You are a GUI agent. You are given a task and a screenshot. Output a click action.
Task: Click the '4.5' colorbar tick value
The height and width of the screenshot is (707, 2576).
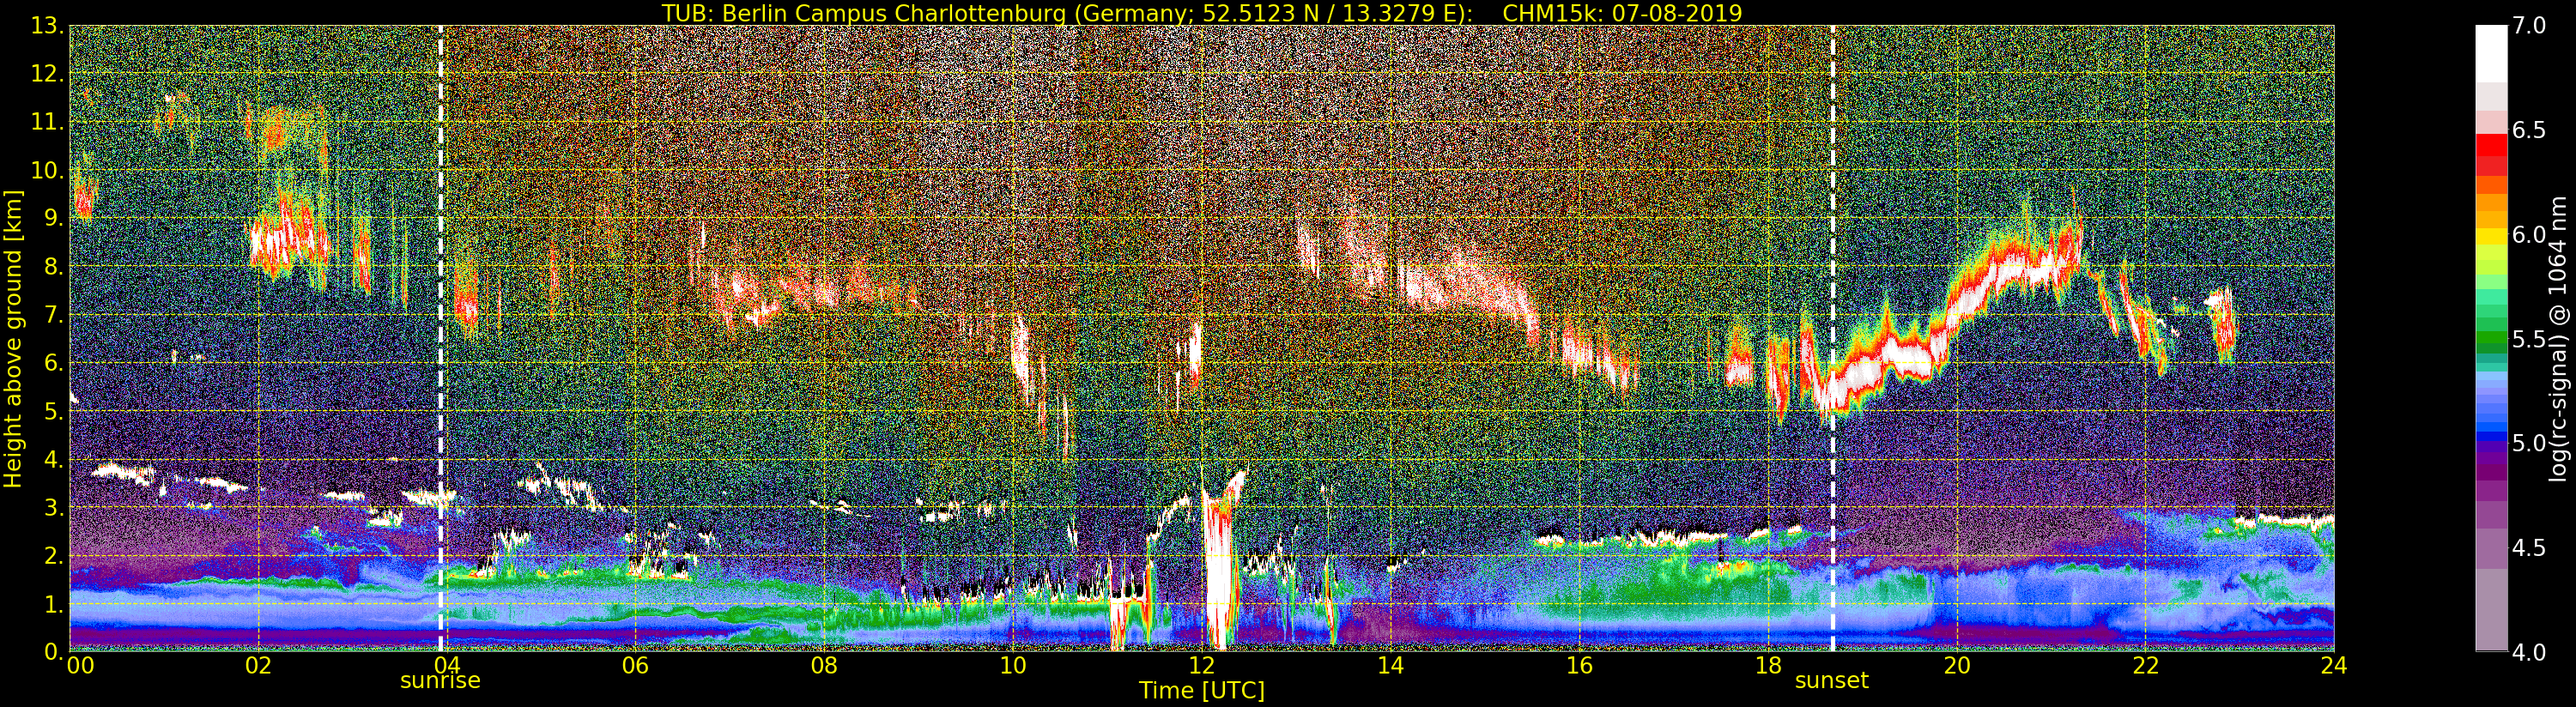[x=2530, y=548]
